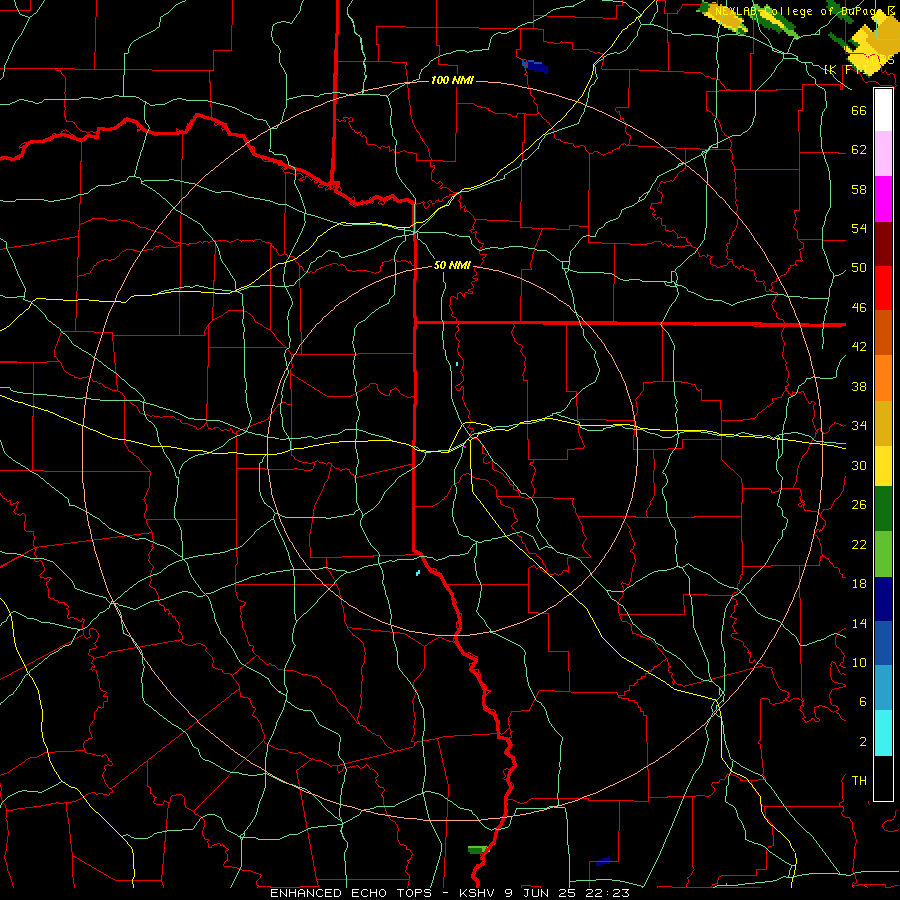Click the '50 NMI' range ring label
900x900 pixels.
coord(452,265)
